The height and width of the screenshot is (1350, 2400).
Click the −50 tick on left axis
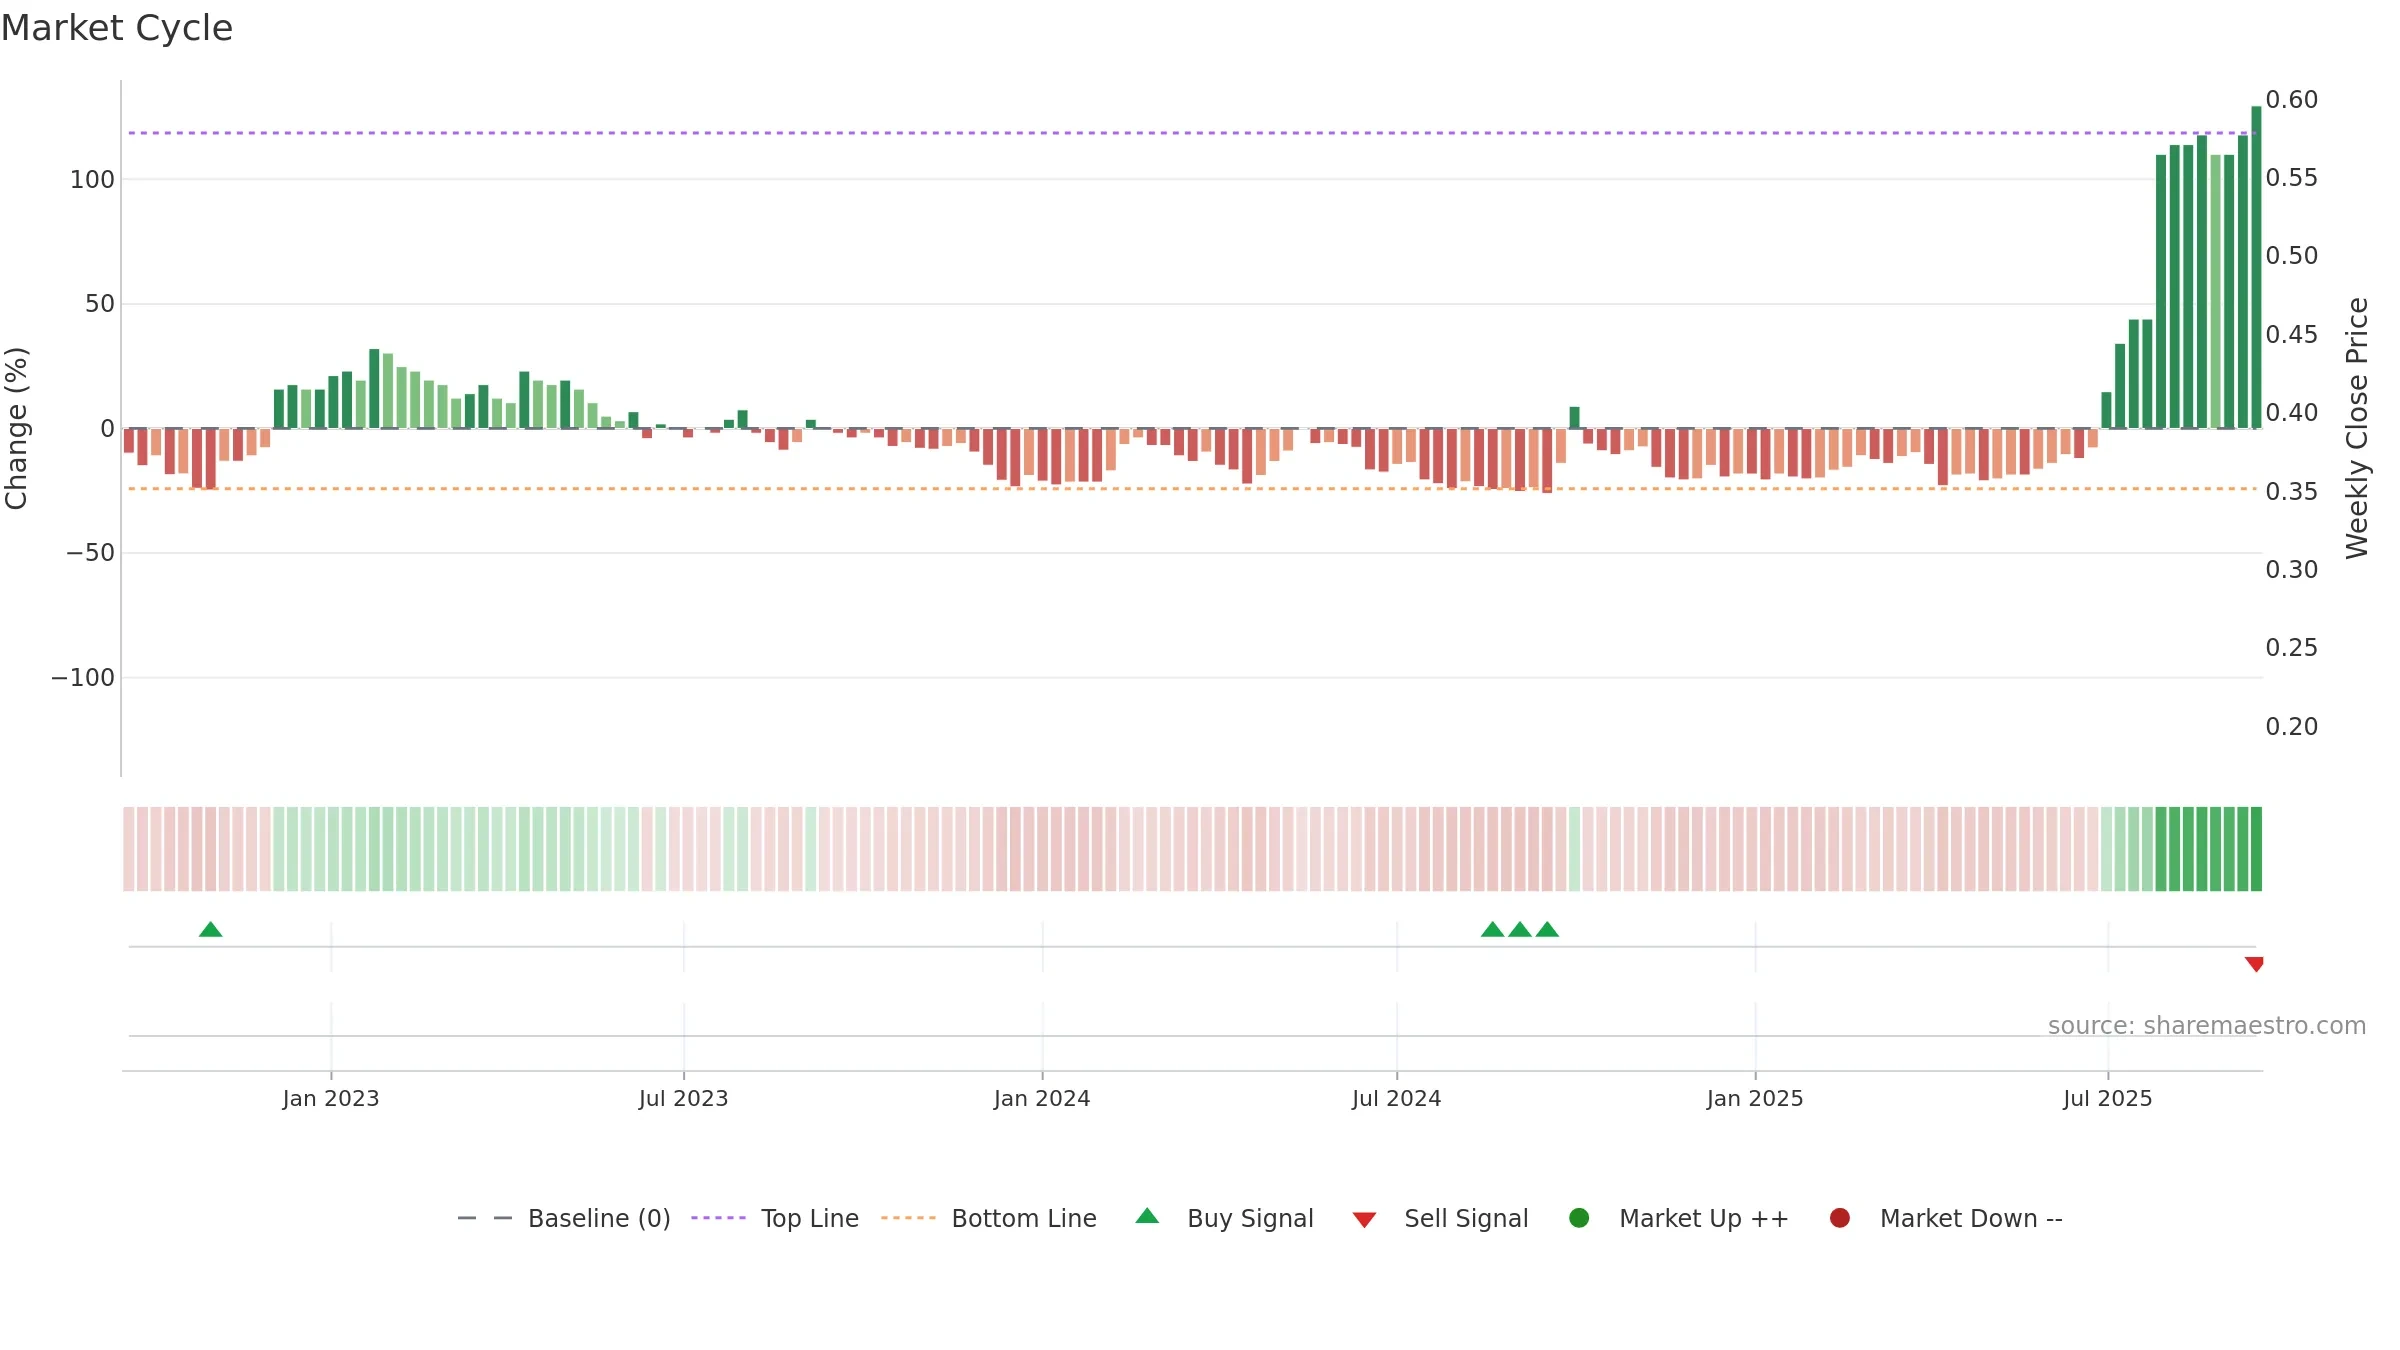tap(90, 553)
